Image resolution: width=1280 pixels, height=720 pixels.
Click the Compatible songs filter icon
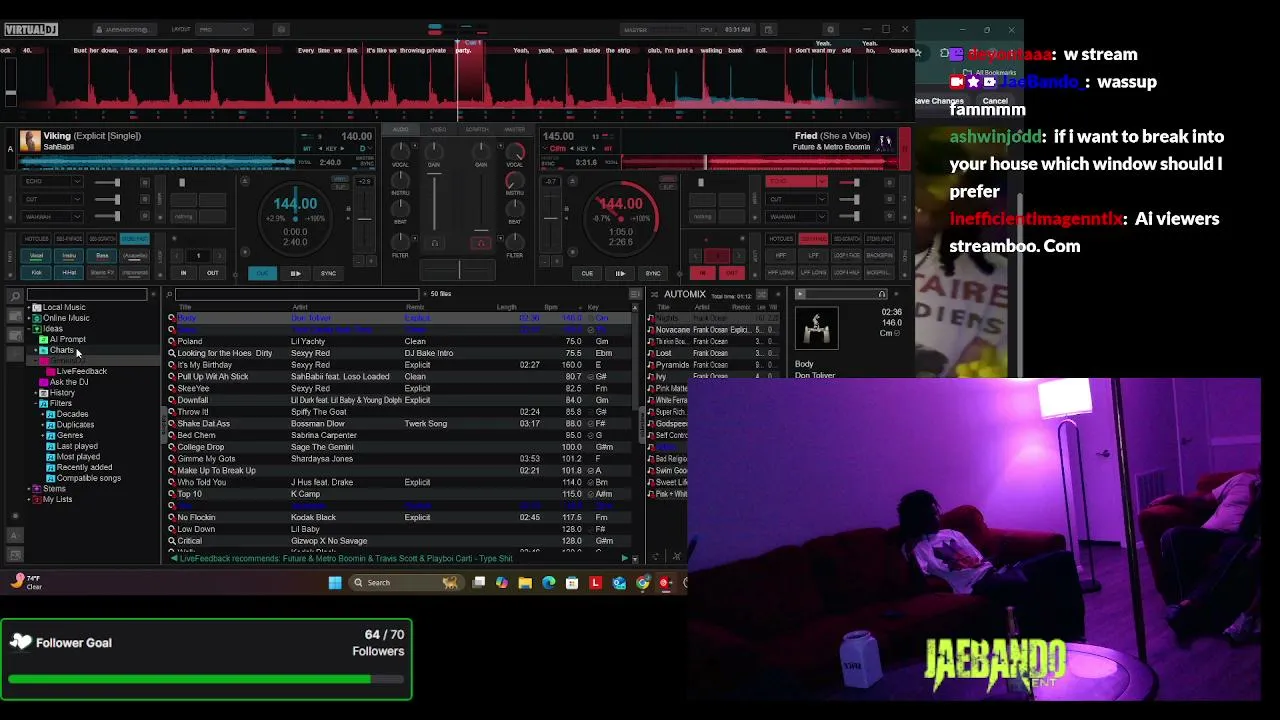pyautogui.click(x=51, y=478)
